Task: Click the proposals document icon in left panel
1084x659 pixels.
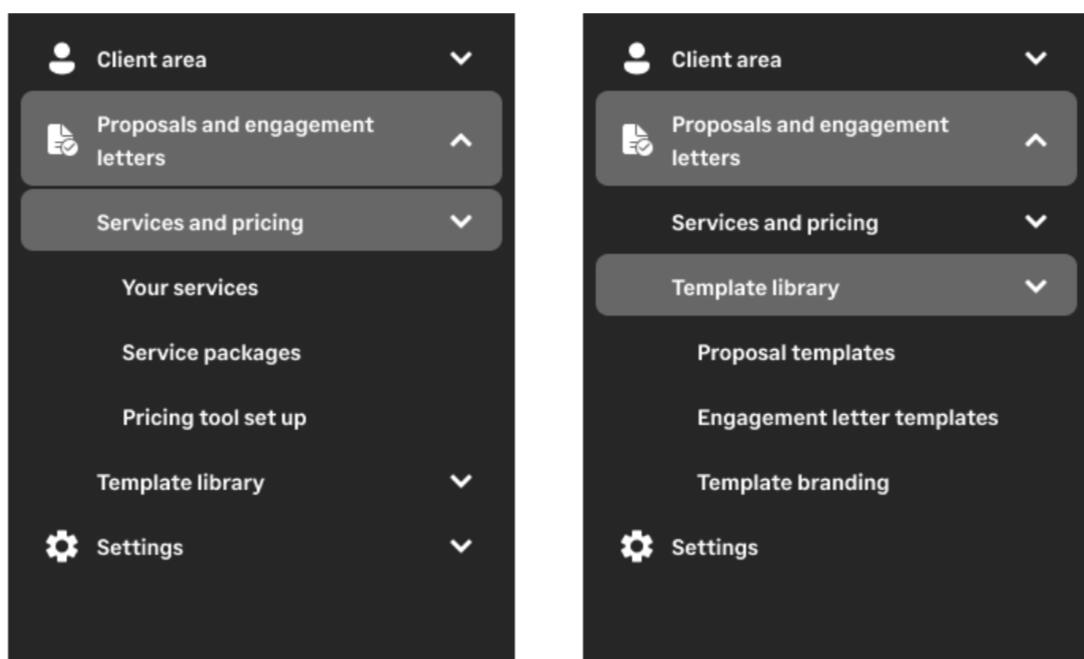Action: pyautogui.click(x=62, y=140)
